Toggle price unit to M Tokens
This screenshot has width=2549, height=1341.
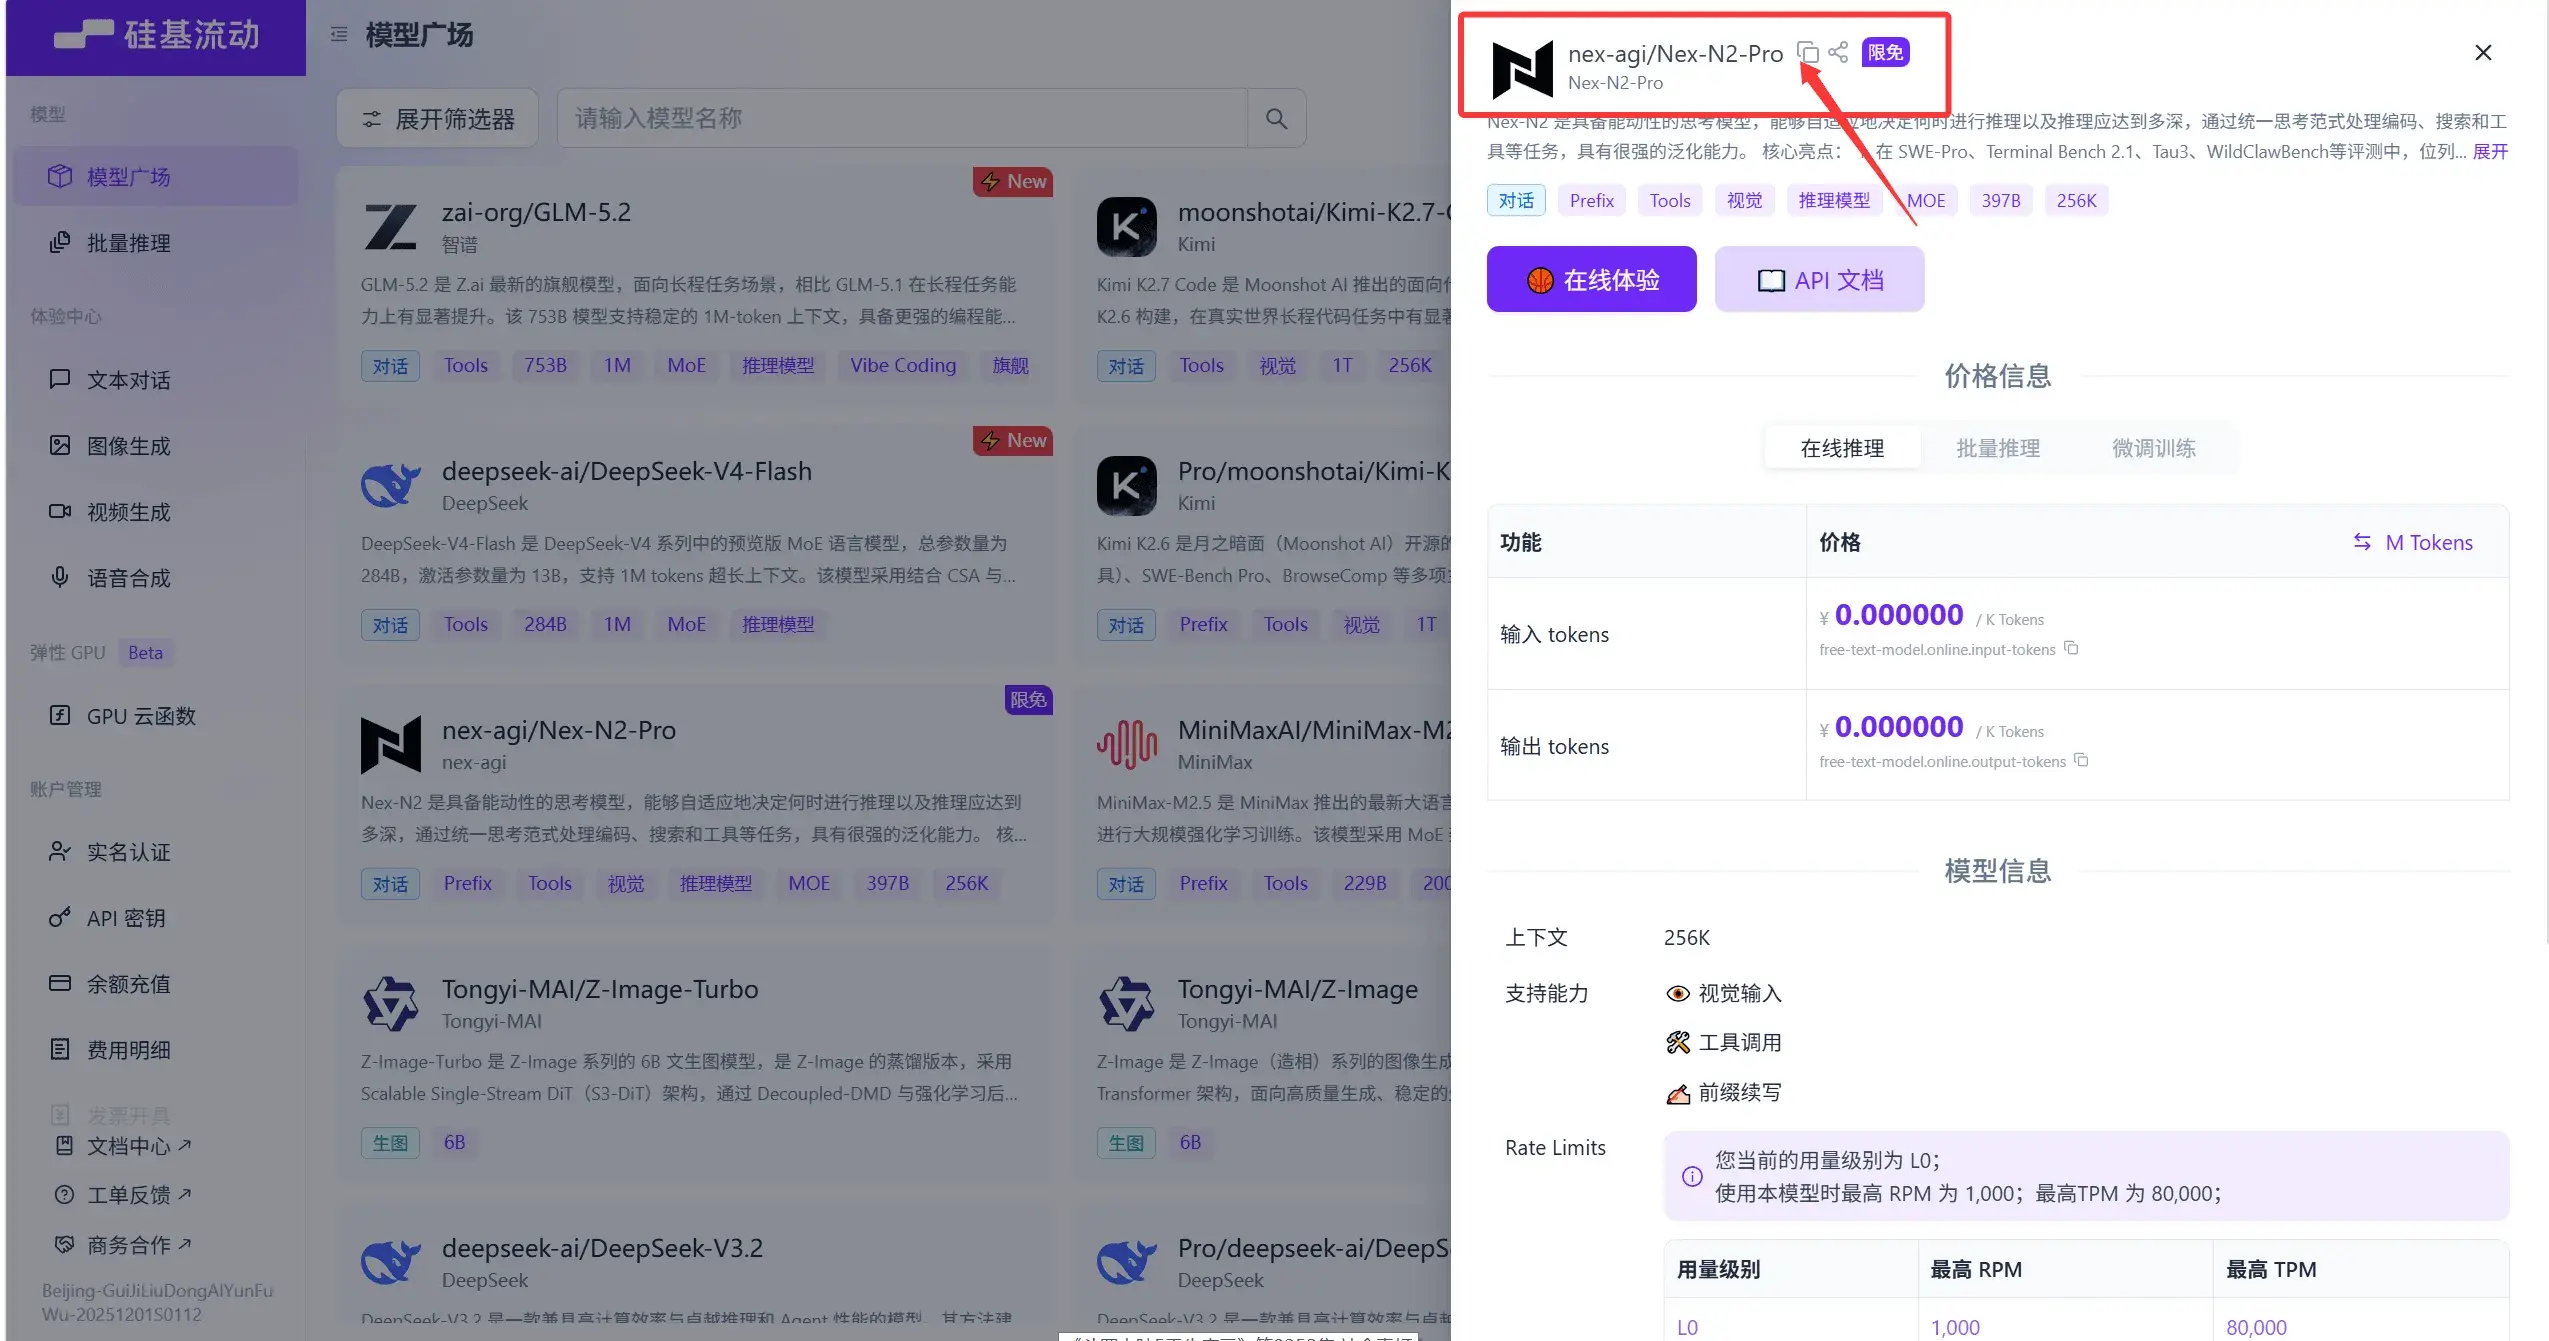tap(2412, 543)
